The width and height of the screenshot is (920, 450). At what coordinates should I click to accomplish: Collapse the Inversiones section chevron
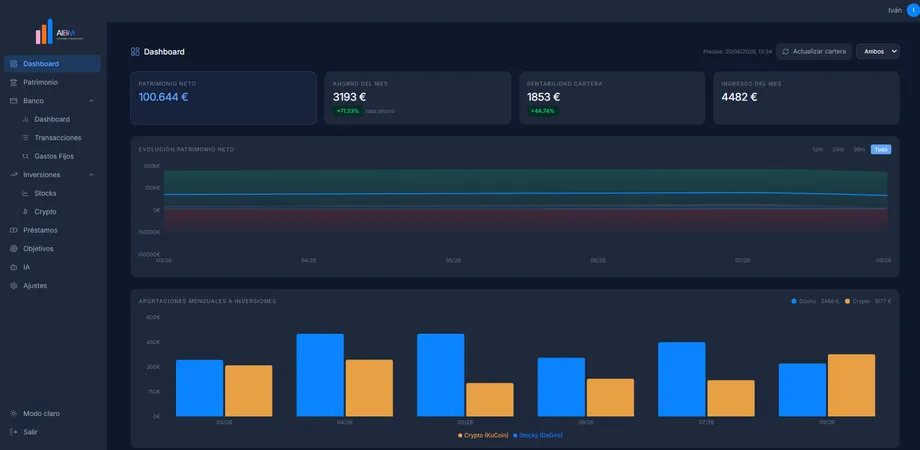tap(92, 175)
